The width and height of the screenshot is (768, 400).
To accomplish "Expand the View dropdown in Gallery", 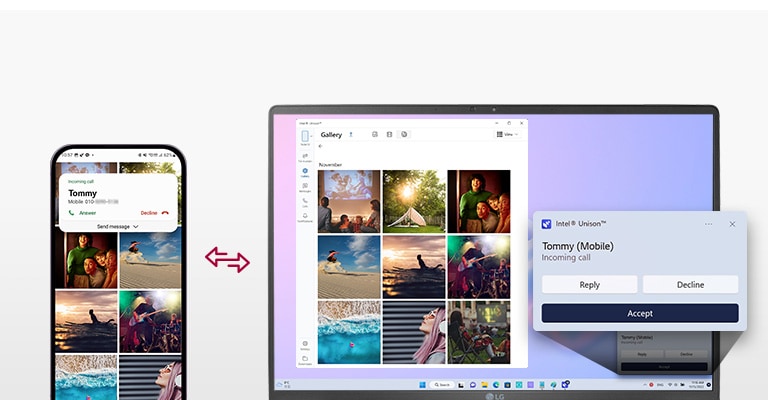I will point(507,134).
